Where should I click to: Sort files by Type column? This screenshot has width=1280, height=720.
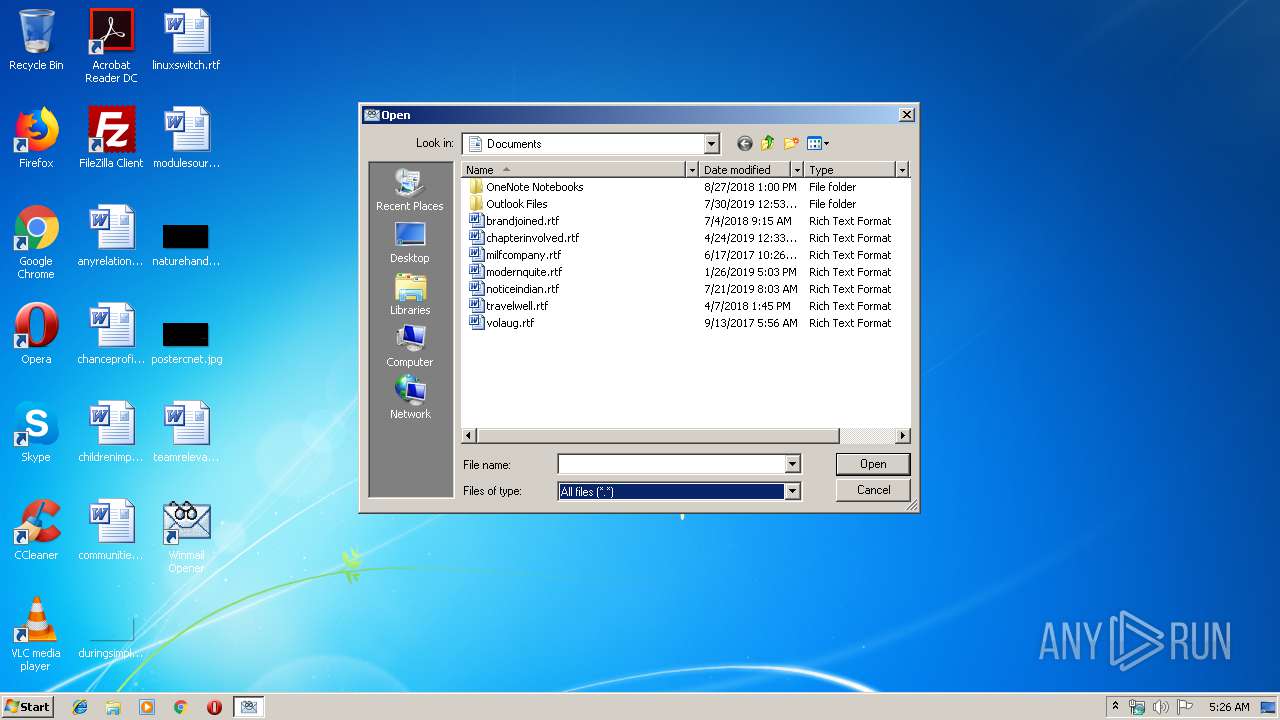click(850, 170)
